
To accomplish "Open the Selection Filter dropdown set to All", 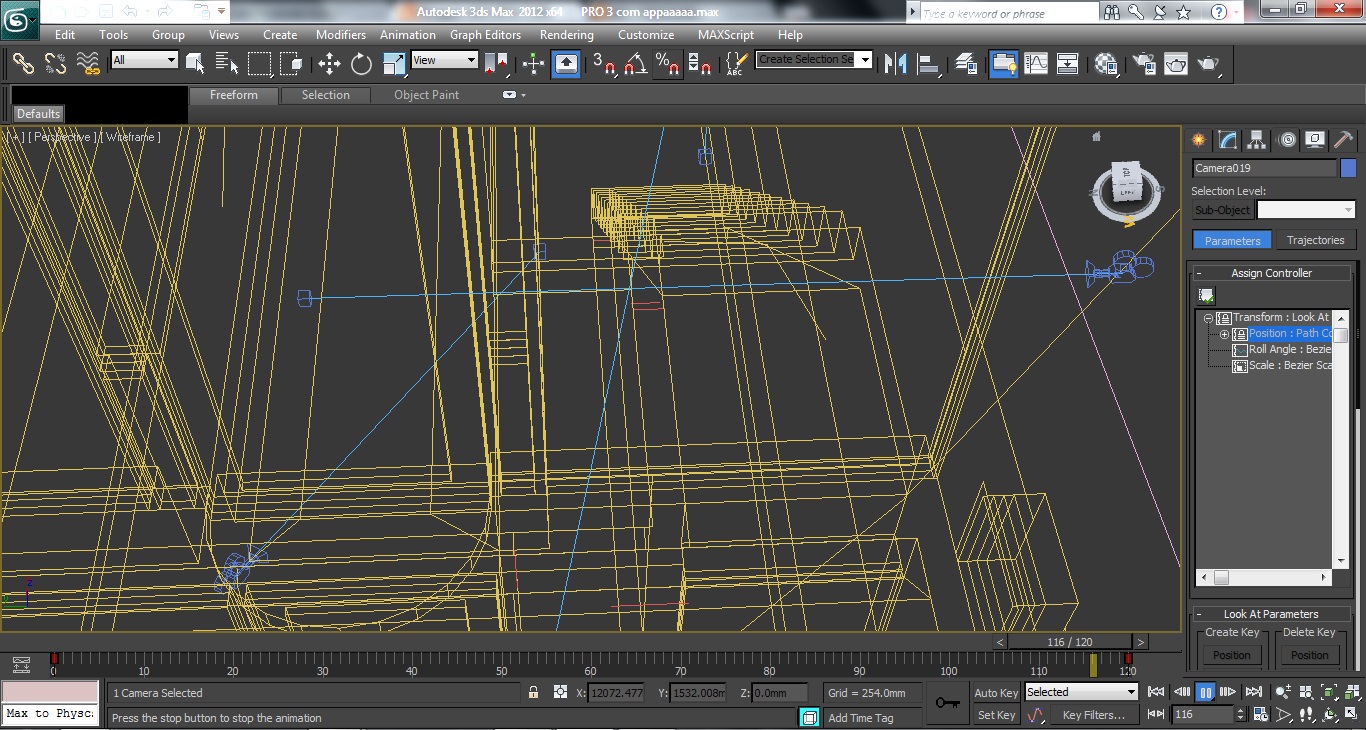I will [143, 60].
